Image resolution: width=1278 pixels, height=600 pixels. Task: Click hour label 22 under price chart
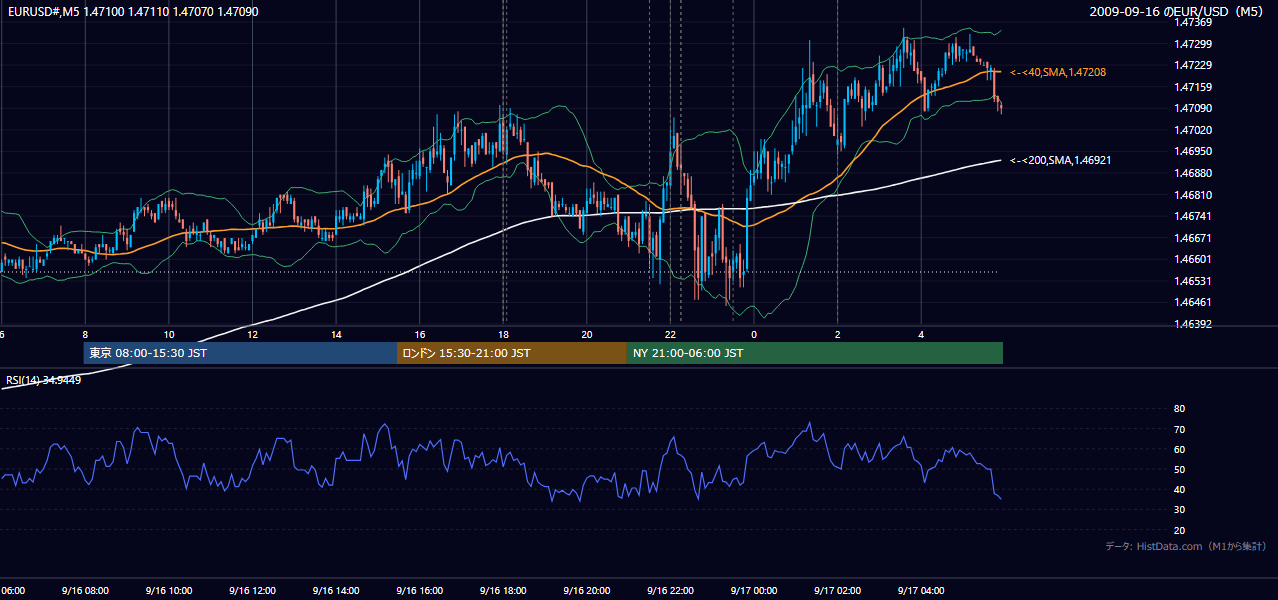click(671, 334)
